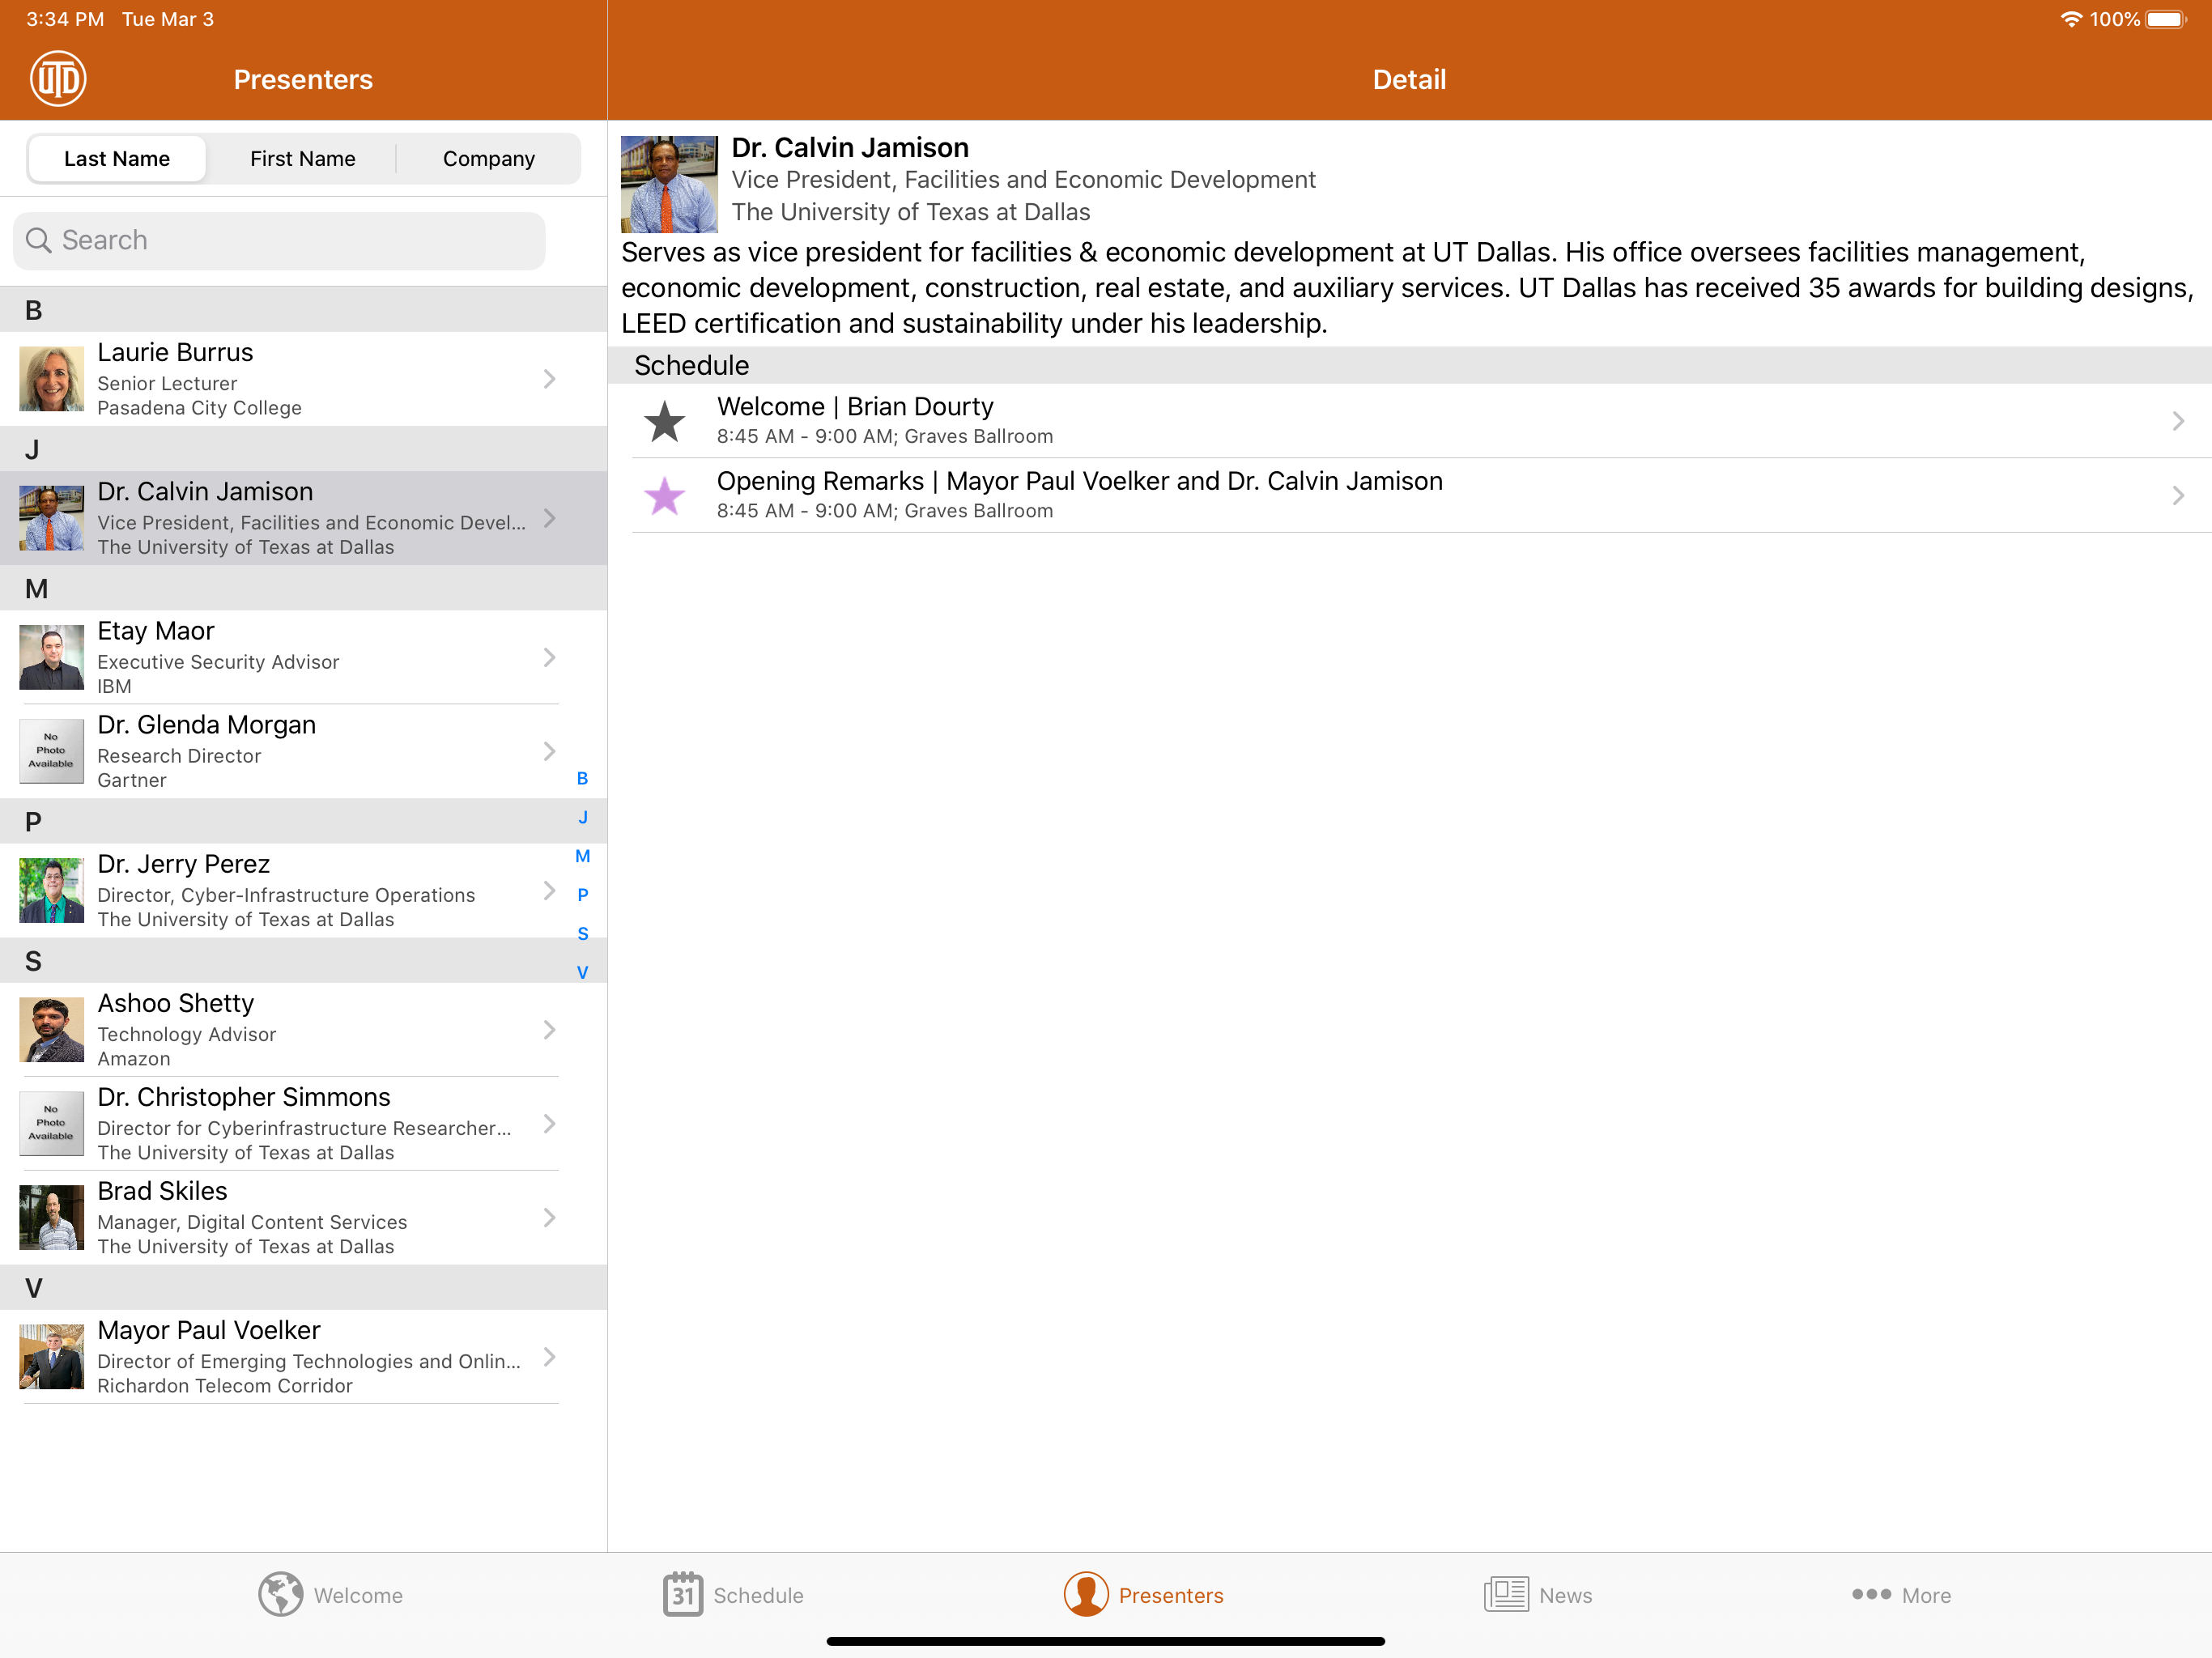The image size is (2212, 1658).
Task: Tap the Wi-Fi icon in the status bar
Action: click(x=2071, y=19)
